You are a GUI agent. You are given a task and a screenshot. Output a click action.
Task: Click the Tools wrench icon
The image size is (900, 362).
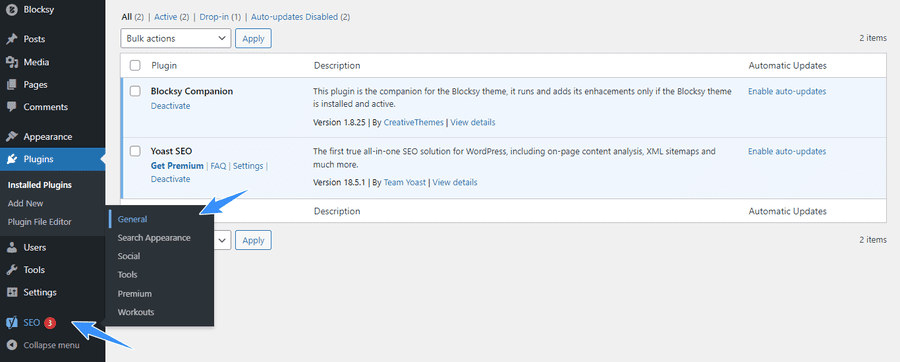pos(11,270)
